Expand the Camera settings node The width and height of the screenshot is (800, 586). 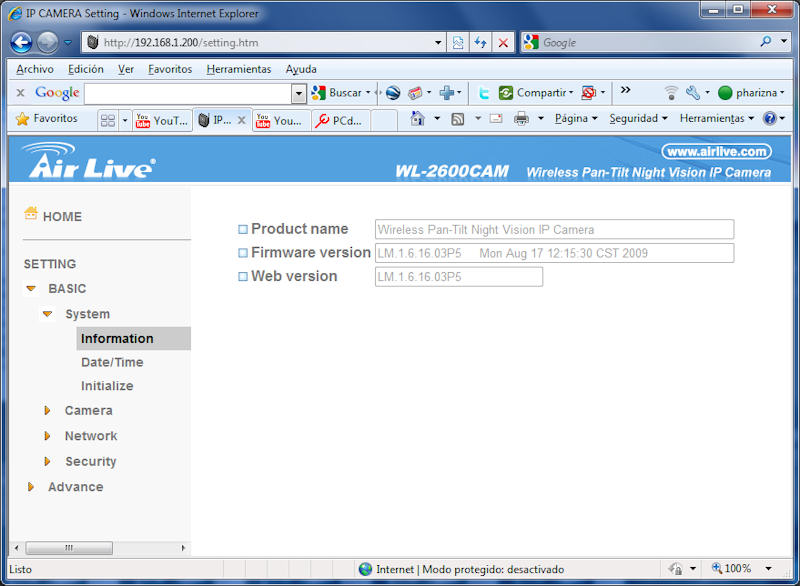[47, 411]
